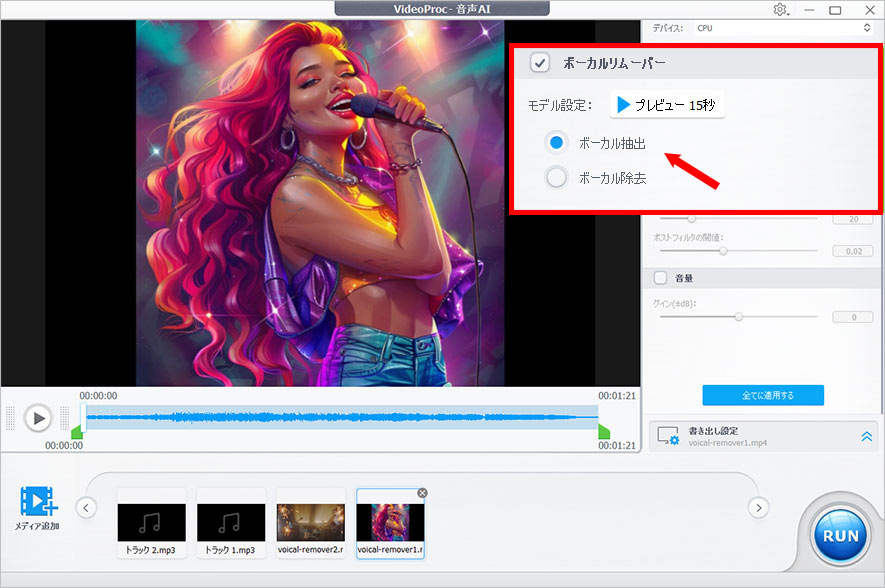The image size is (885, 588).
Task: Adjust the ゲイン(±dB) slider handle
Action: [x=739, y=317]
